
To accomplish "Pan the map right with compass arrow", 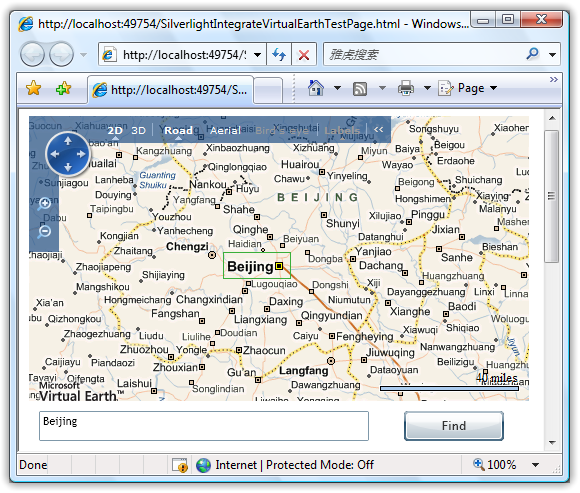I will click(x=81, y=154).
